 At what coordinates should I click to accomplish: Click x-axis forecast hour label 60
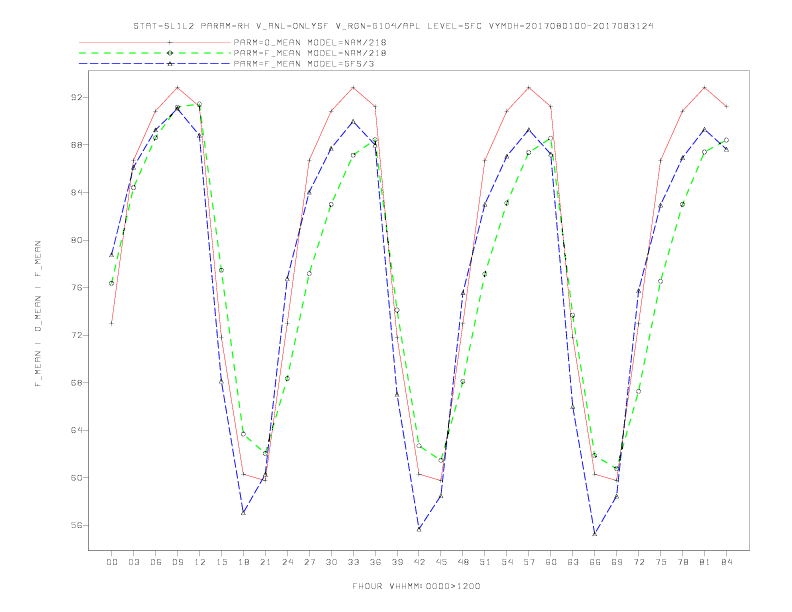551,562
